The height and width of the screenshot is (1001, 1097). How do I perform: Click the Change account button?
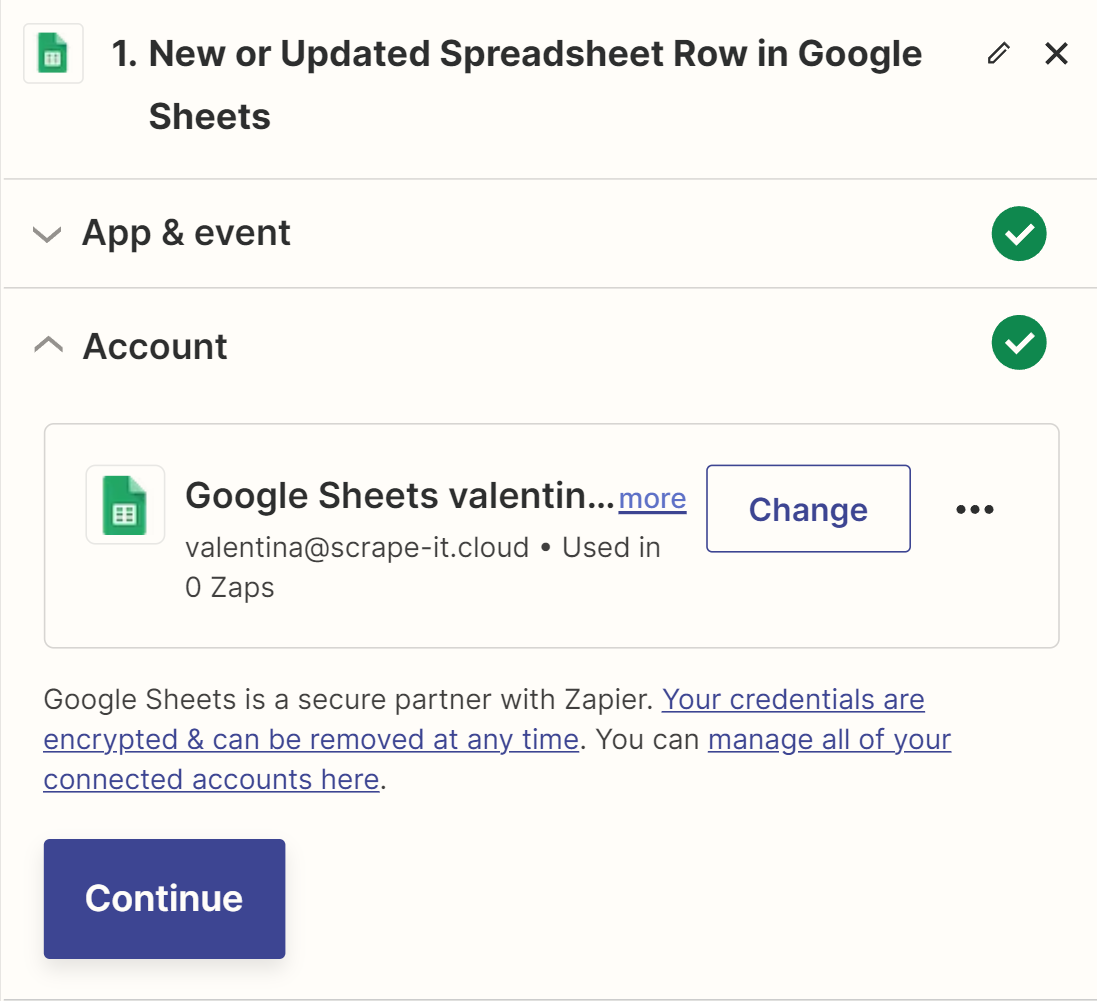click(808, 509)
